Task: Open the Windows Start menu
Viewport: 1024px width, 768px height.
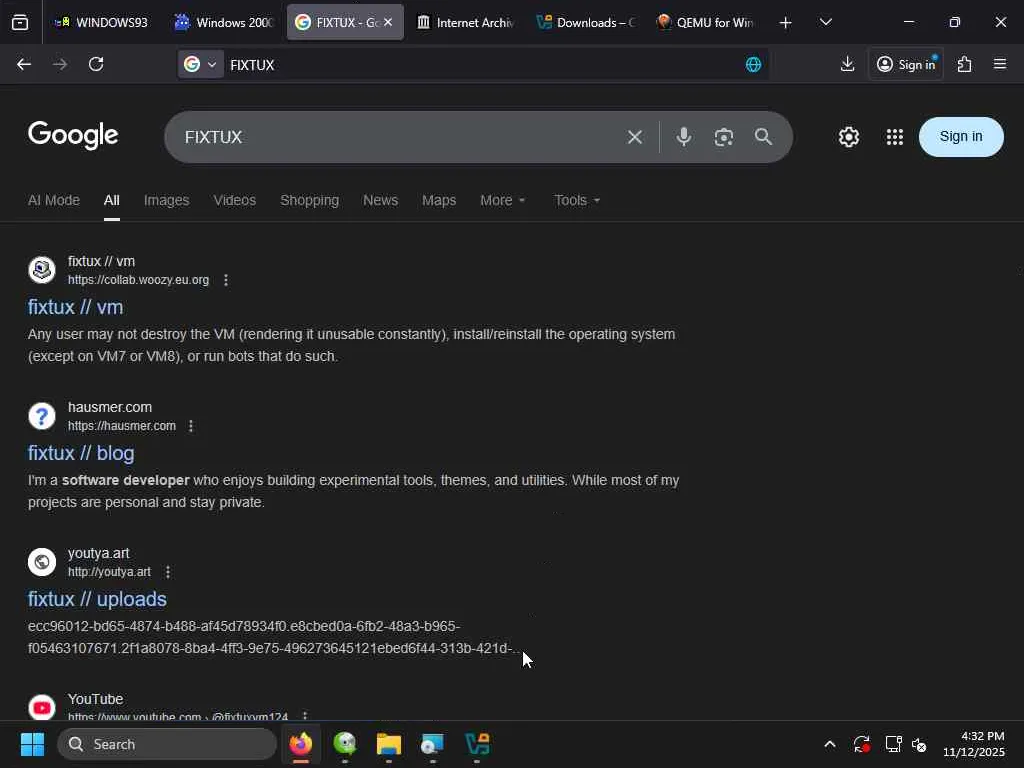Action: pyautogui.click(x=32, y=744)
